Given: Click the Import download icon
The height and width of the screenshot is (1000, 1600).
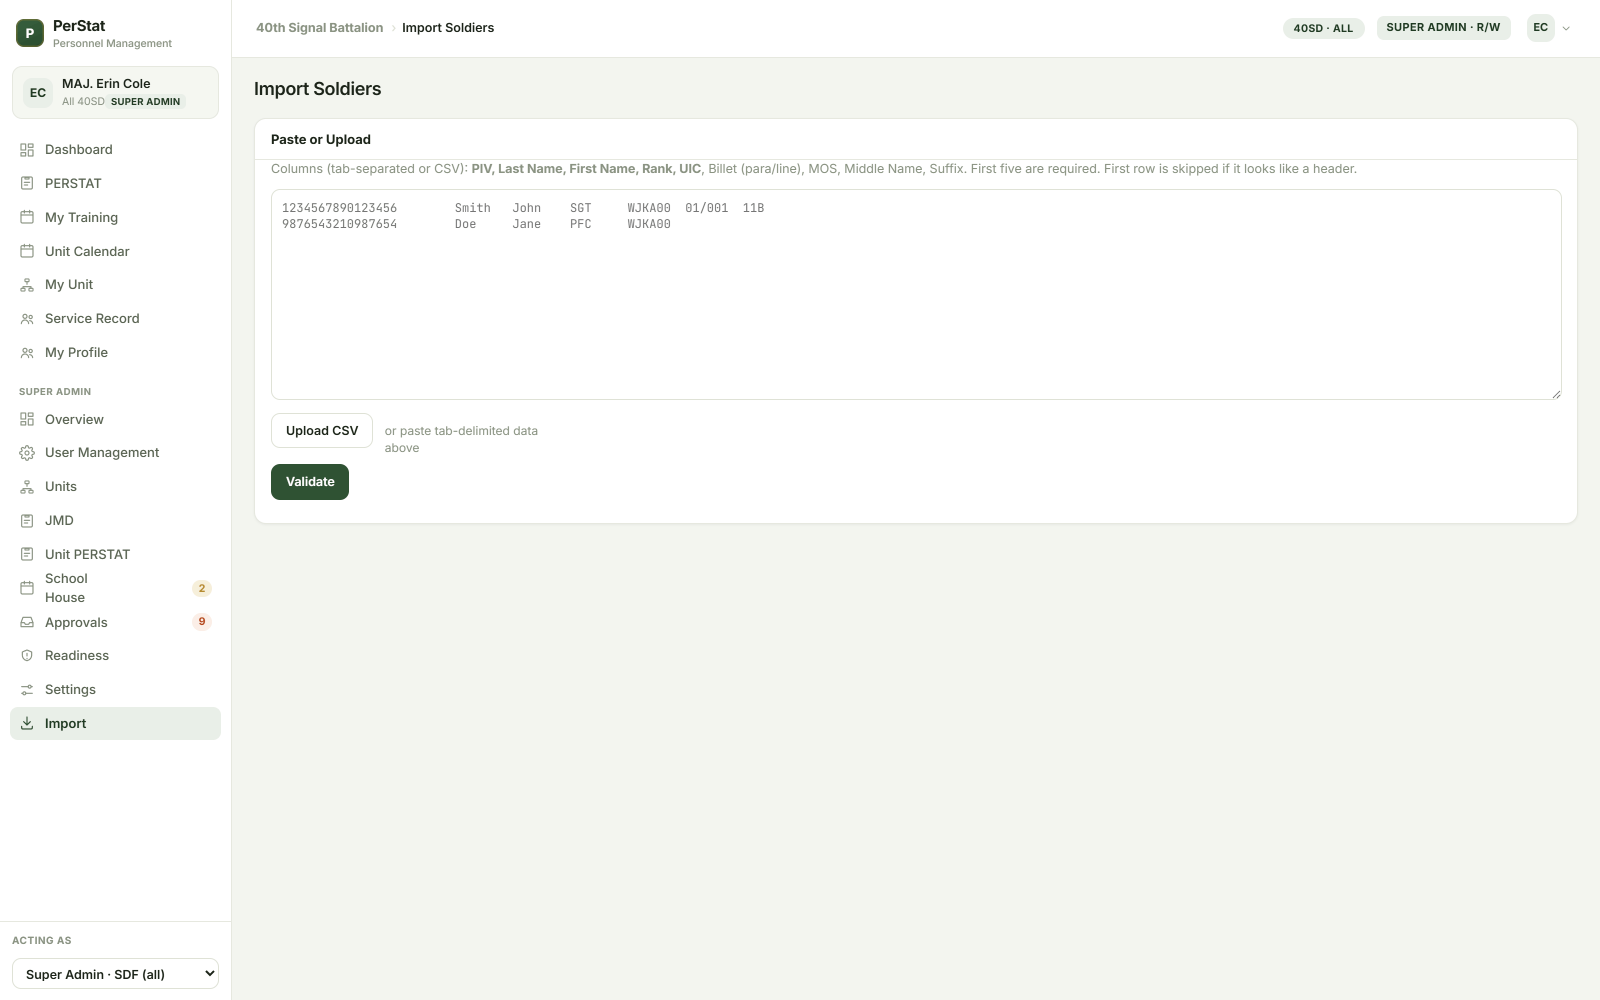Looking at the screenshot, I should pyautogui.click(x=27, y=724).
